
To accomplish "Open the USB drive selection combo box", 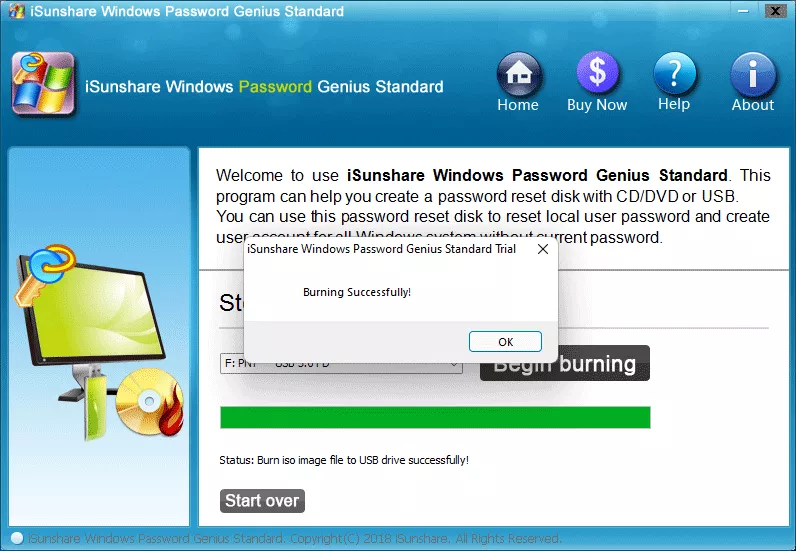I will click(341, 364).
